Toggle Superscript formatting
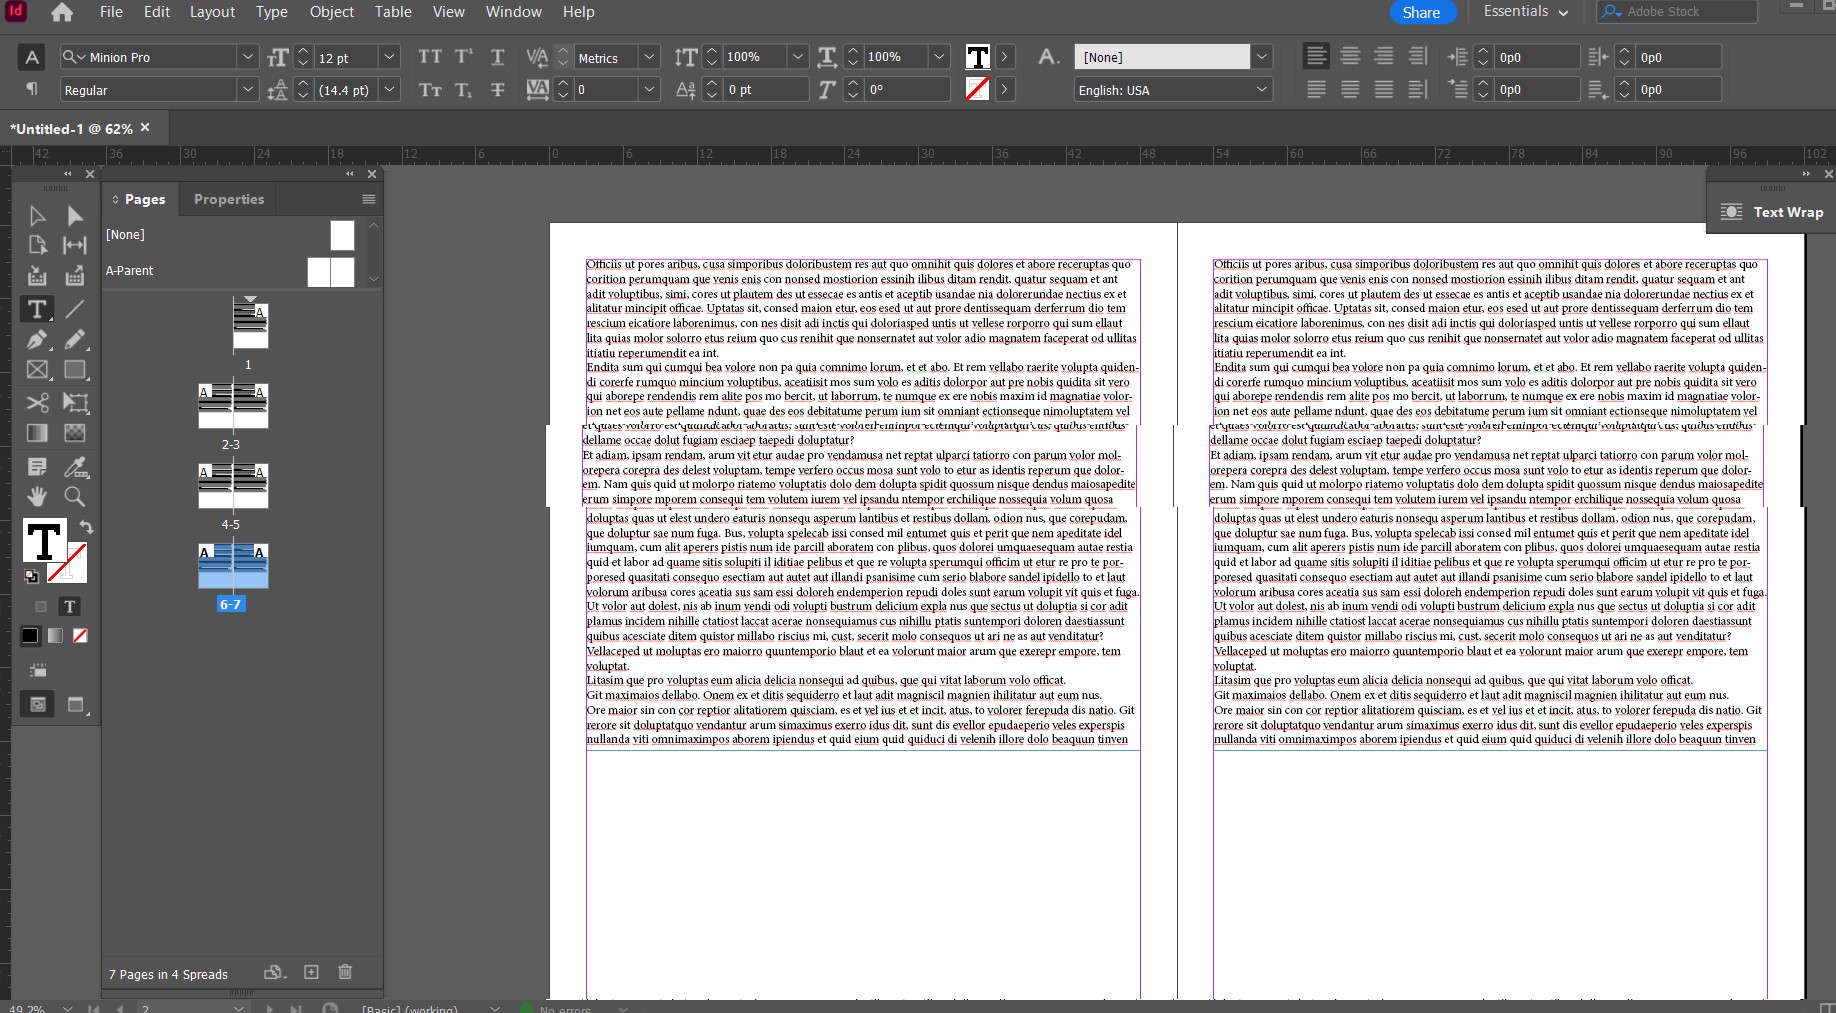This screenshot has height=1013, width=1836. [463, 57]
